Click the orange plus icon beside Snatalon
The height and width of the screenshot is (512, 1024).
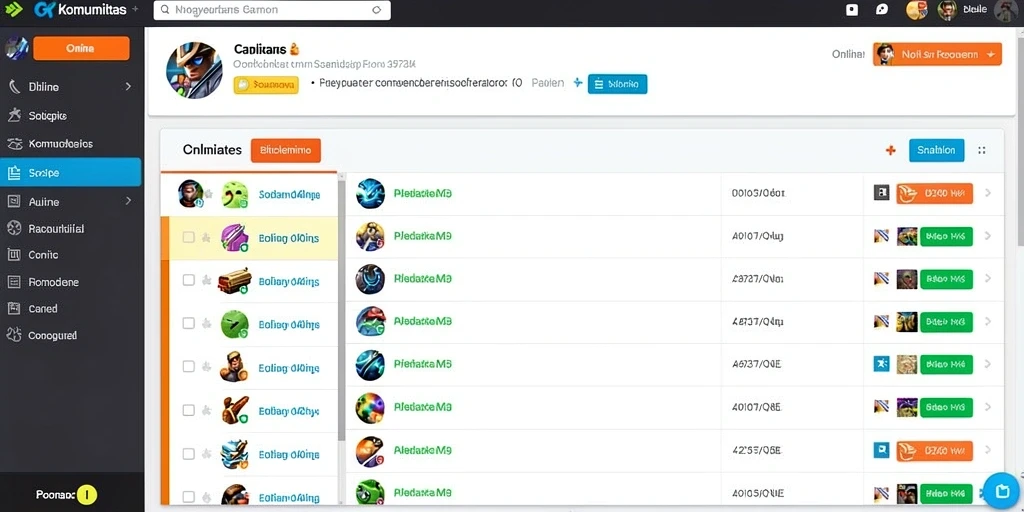(x=890, y=150)
